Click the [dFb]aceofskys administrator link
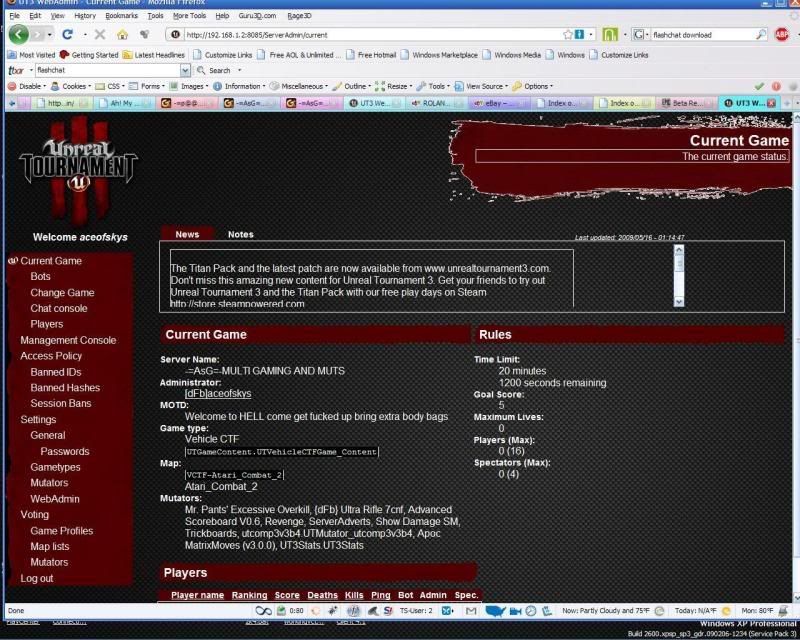This screenshot has width=800, height=640. tap(218, 393)
